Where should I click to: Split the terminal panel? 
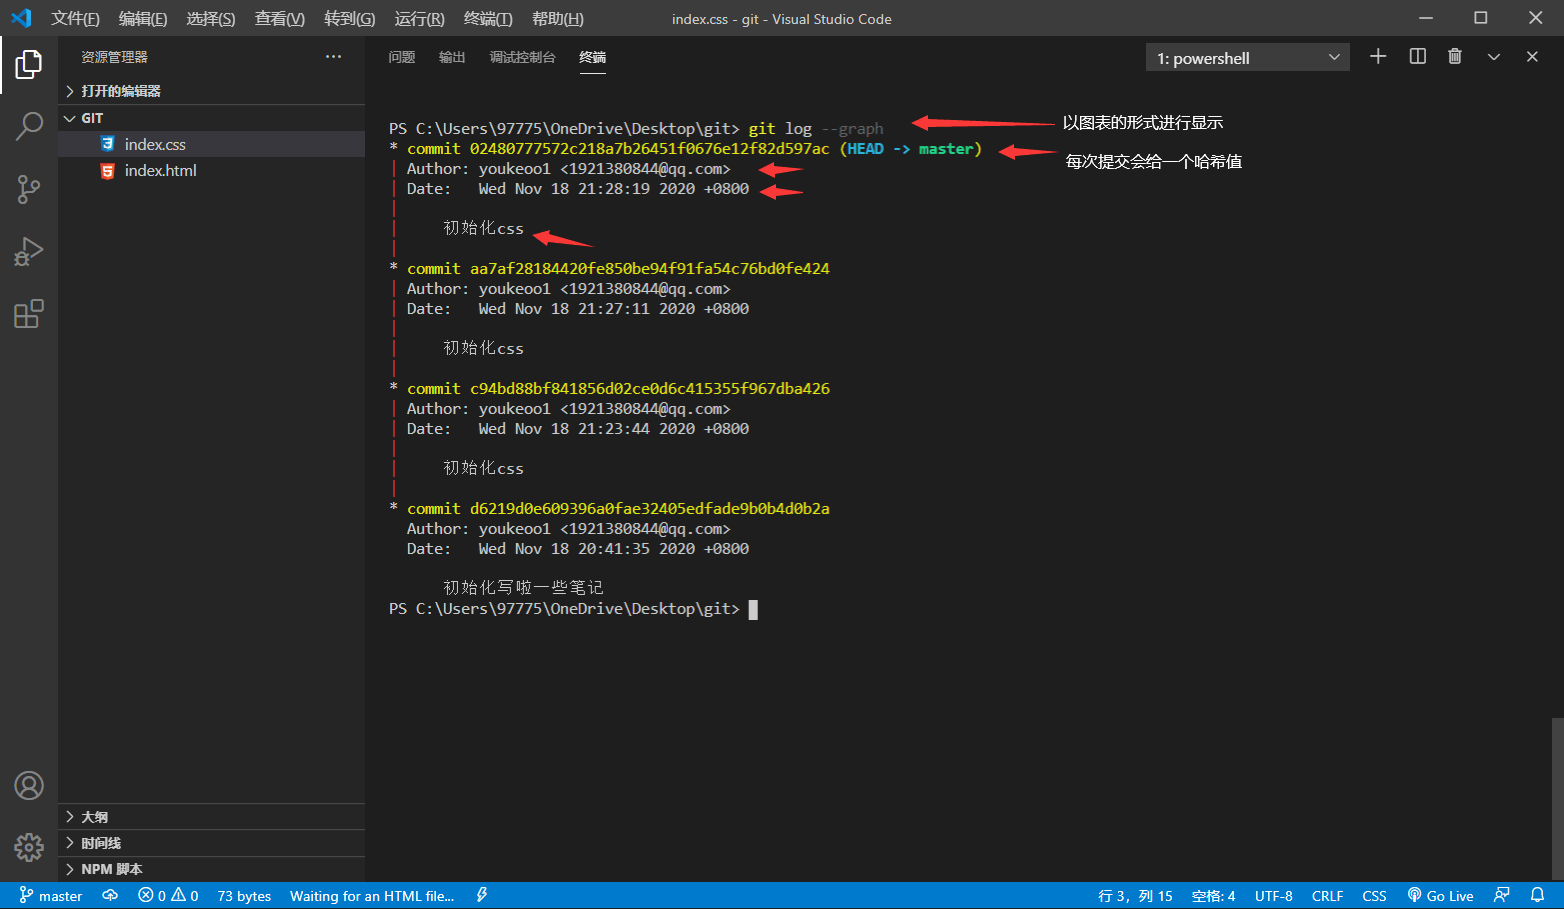click(1417, 57)
